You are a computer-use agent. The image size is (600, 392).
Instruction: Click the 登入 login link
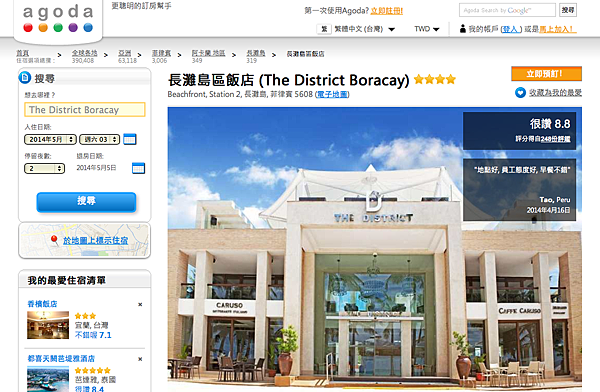pyautogui.click(x=511, y=29)
